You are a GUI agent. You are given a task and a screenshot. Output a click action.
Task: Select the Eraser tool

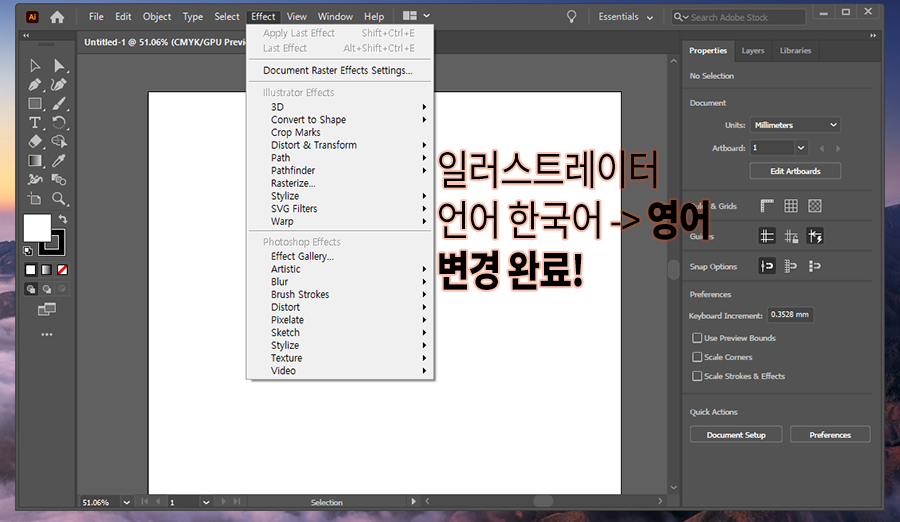34,141
